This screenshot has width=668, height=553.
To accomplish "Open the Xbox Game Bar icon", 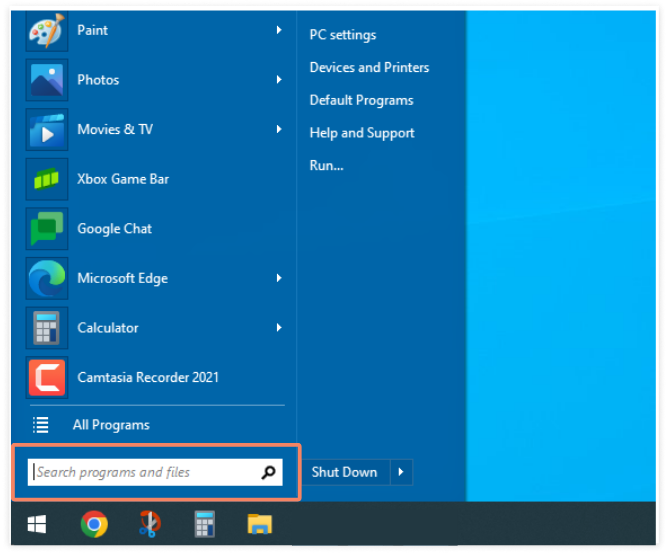I will tap(47, 179).
